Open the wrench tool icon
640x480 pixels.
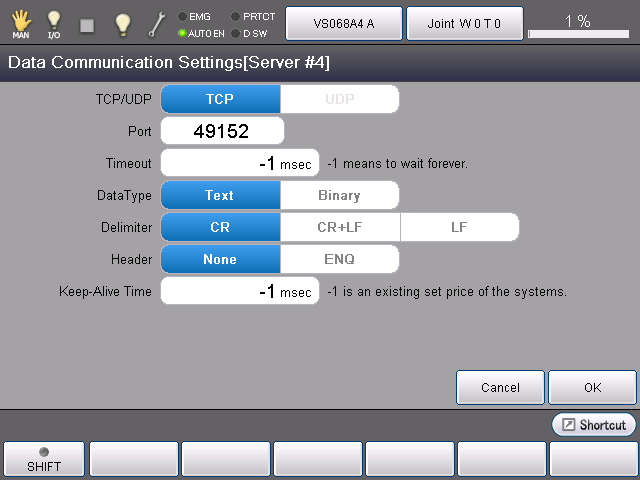156,23
